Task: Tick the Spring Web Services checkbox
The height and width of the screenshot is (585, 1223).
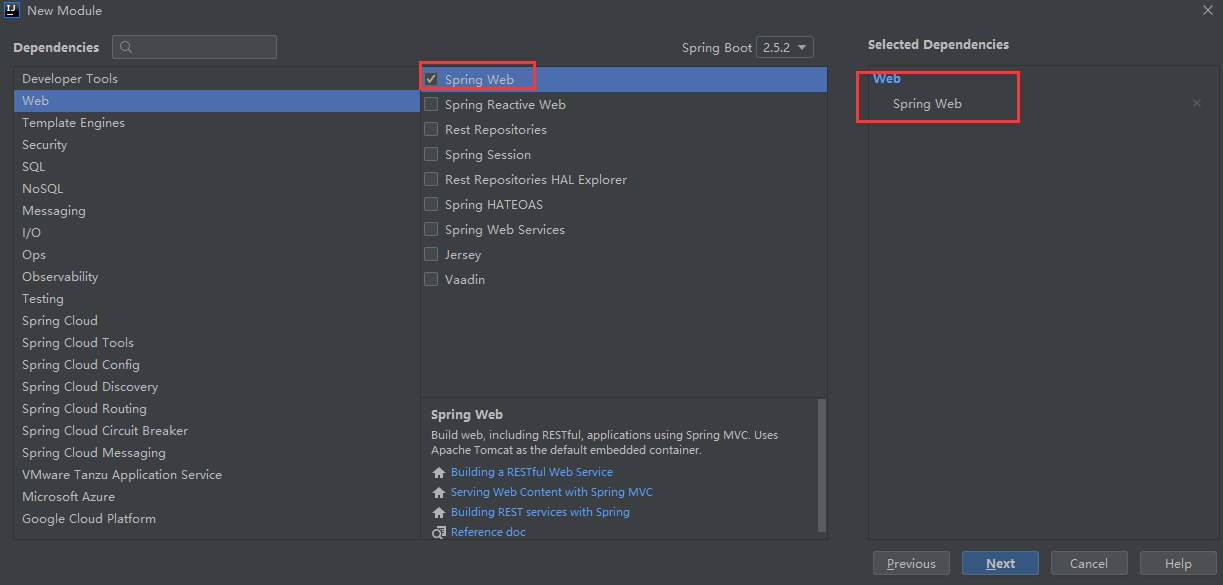Action: (x=431, y=229)
